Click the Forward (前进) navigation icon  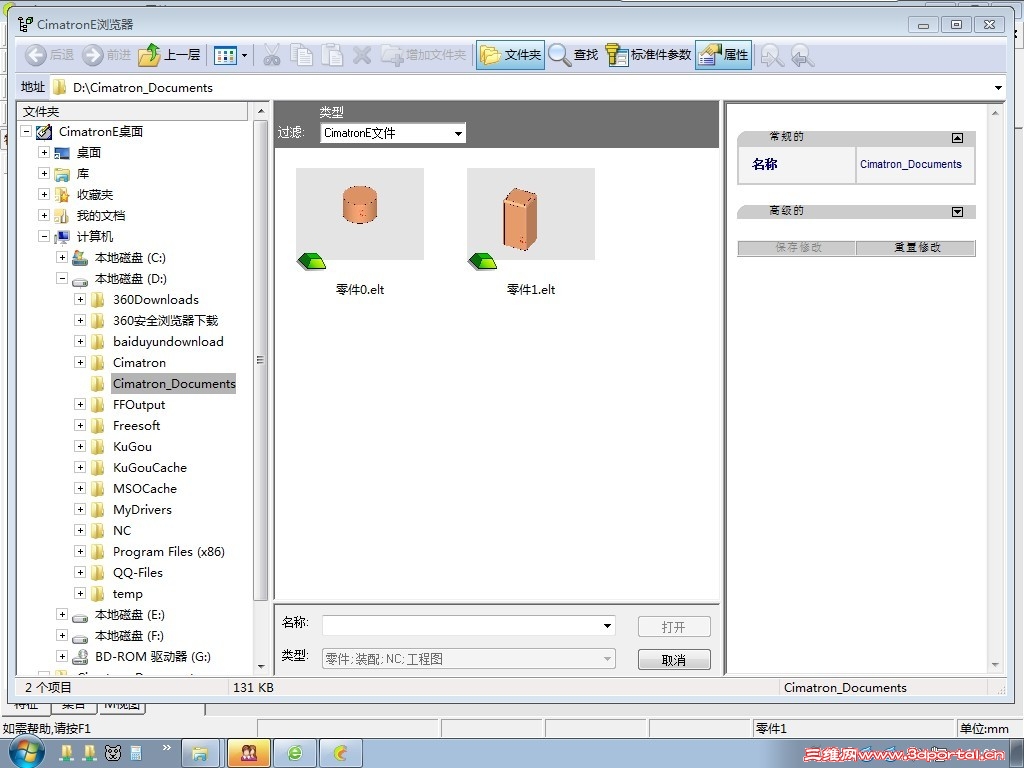point(93,56)
